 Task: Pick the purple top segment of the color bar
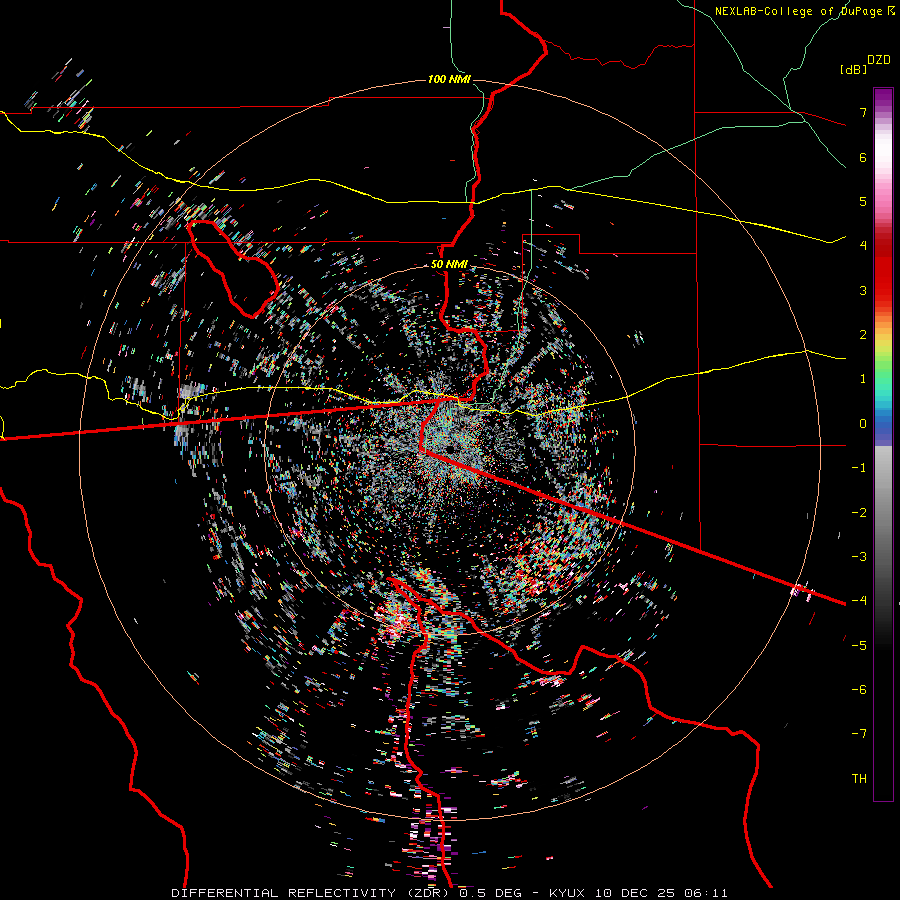point(883,99)
